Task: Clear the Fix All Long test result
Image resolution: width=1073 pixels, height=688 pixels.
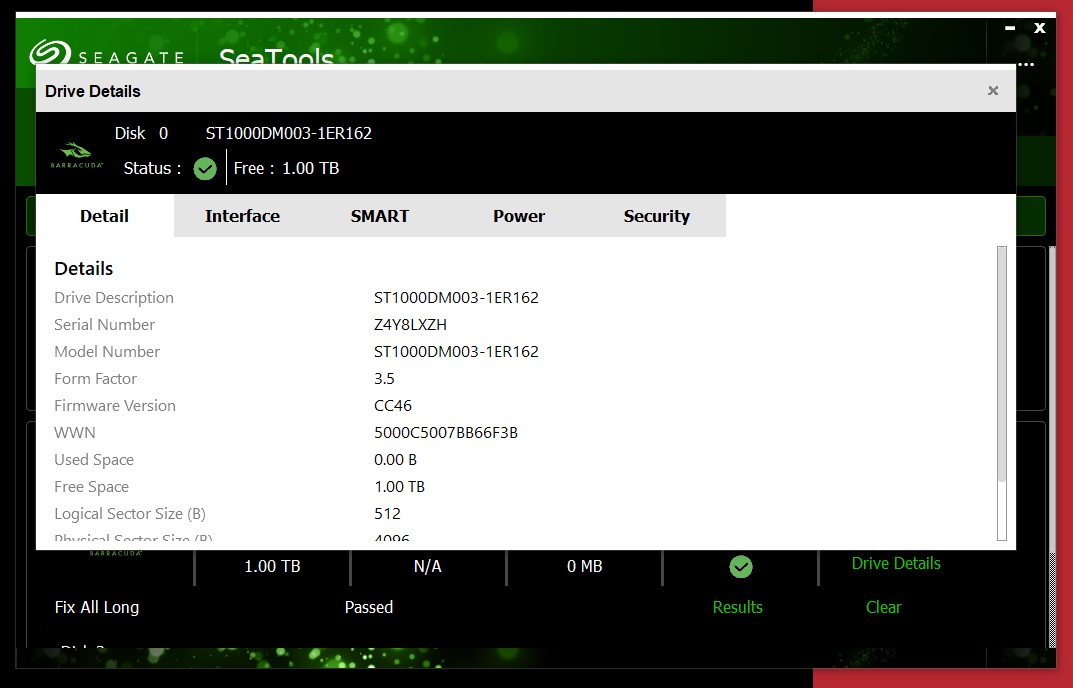Action: (883, 607)
